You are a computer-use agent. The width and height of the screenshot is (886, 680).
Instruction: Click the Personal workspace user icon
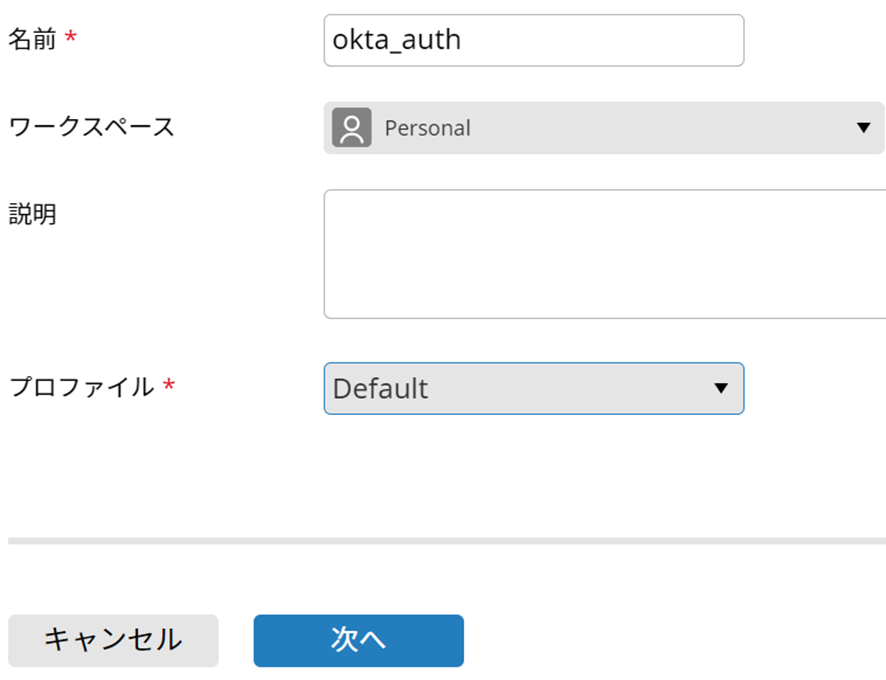coord(351,128)
